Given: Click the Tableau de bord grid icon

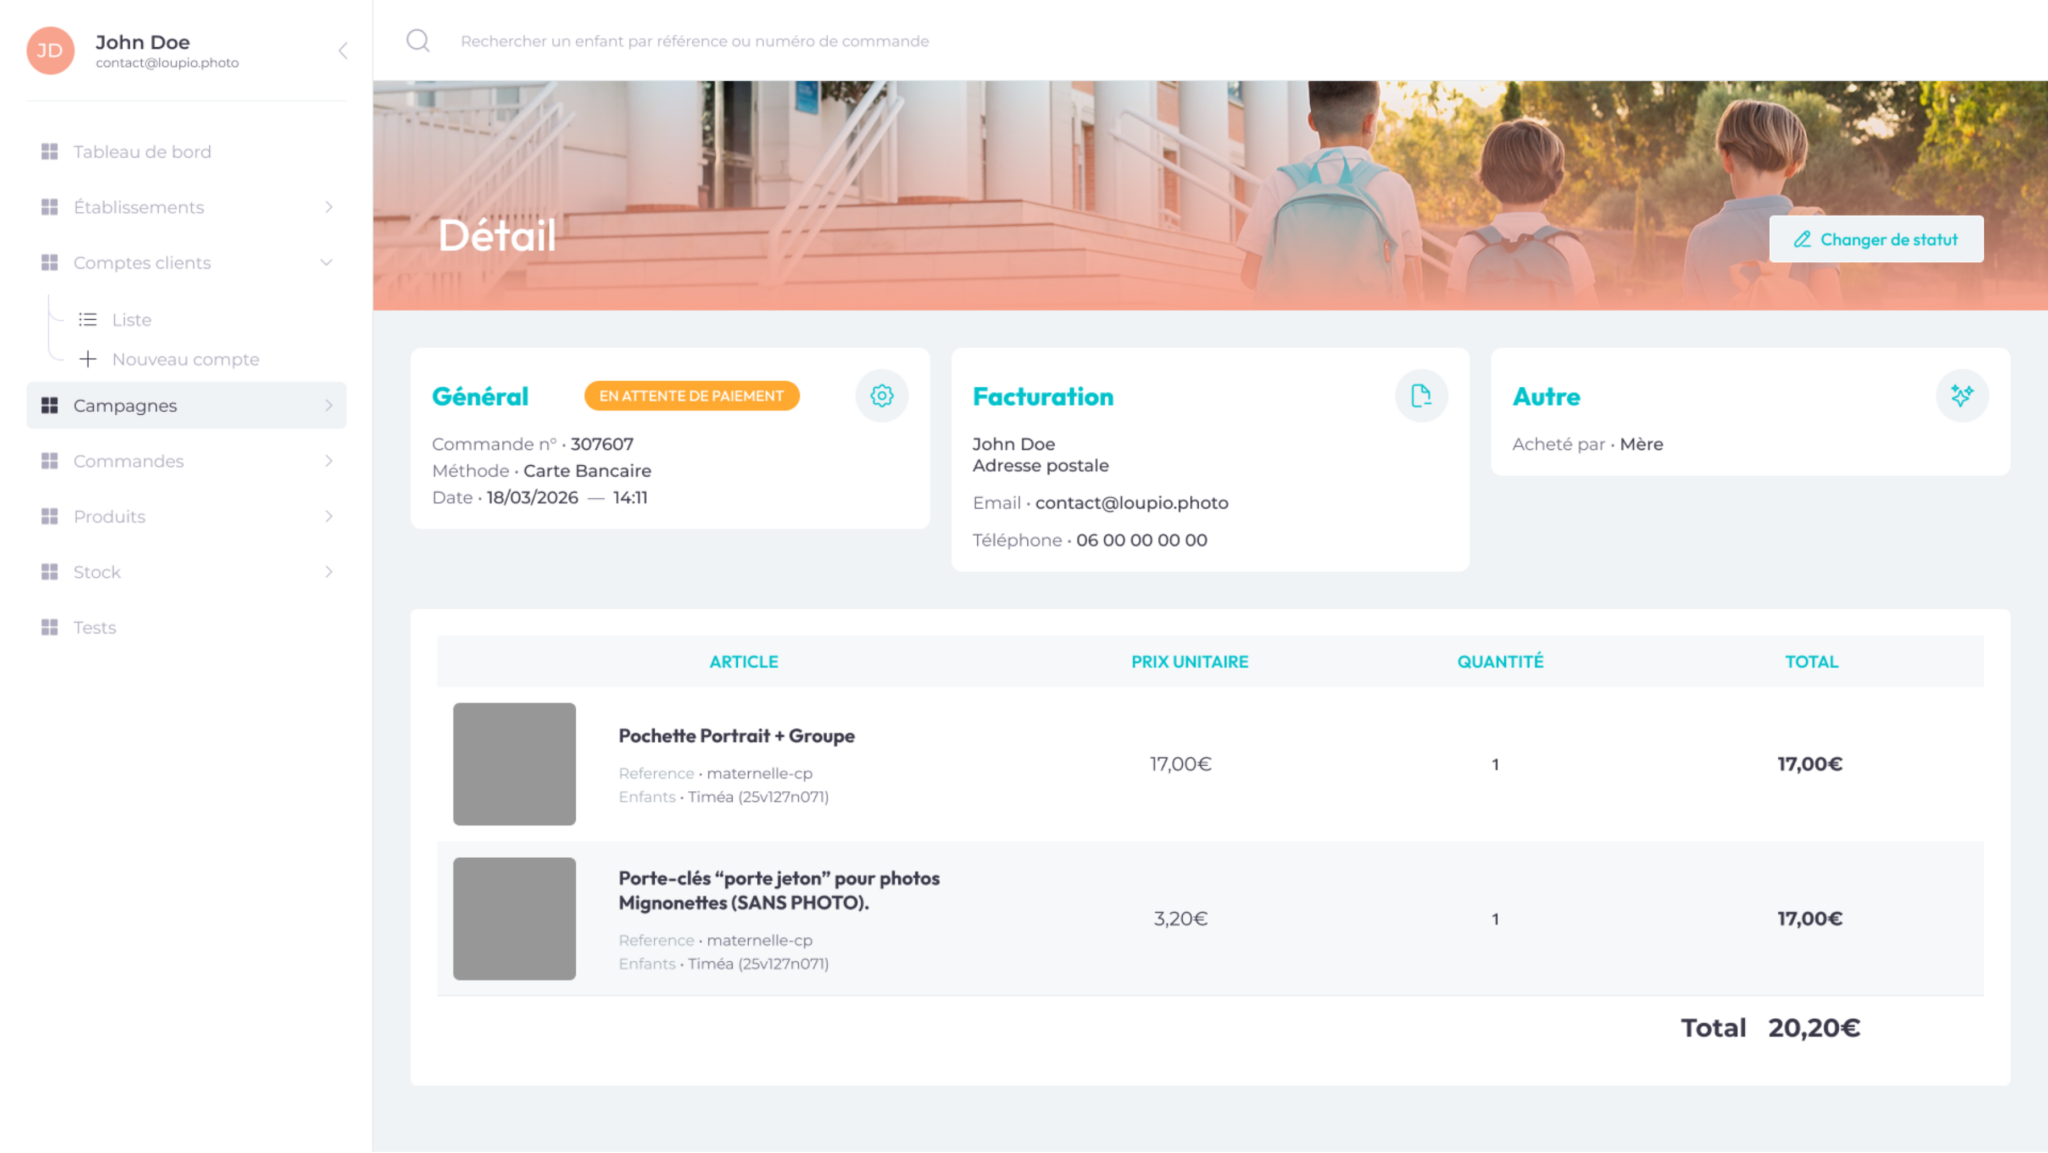Looking at the screenshot, I should (x=49, y=152).
